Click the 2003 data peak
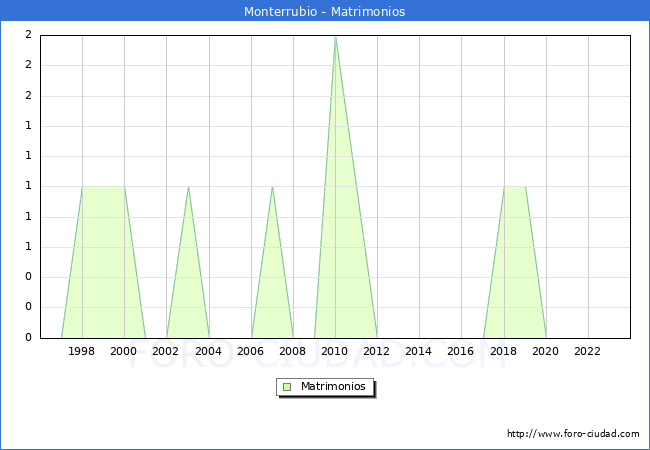 click(x=189, y=187)
